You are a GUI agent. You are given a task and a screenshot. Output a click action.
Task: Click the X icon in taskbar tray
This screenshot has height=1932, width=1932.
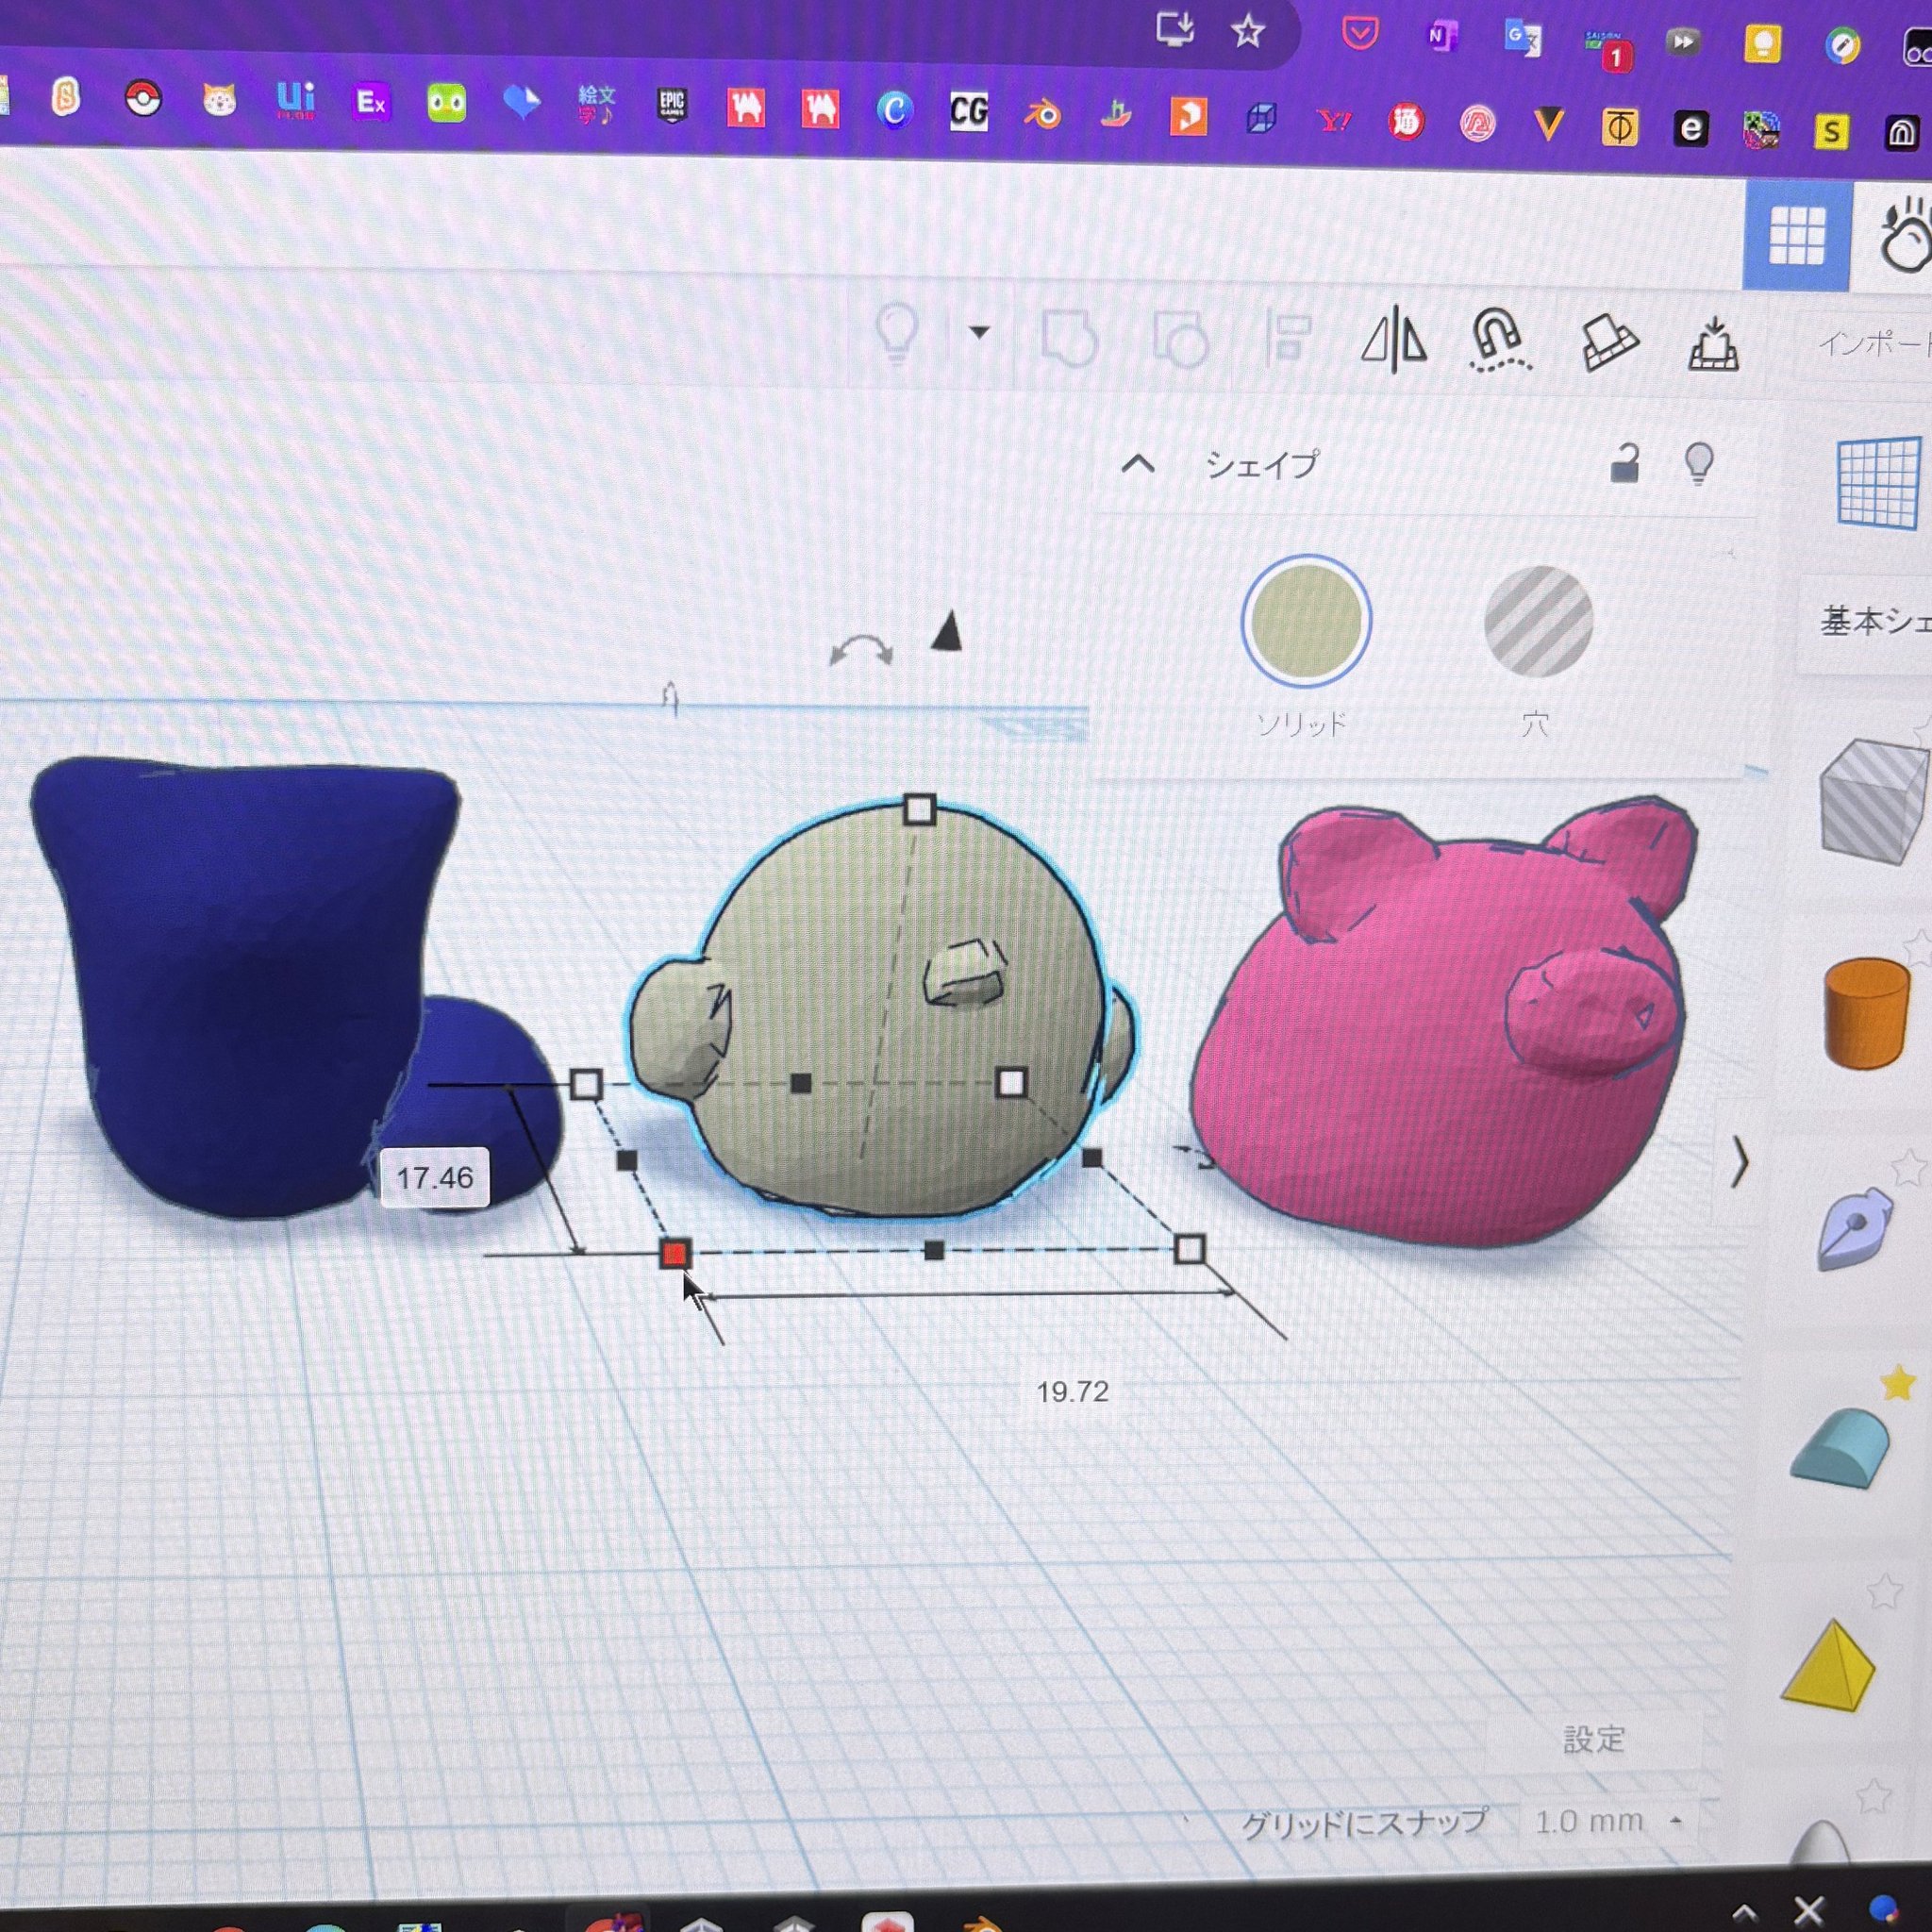[x=1808, y=1912]
